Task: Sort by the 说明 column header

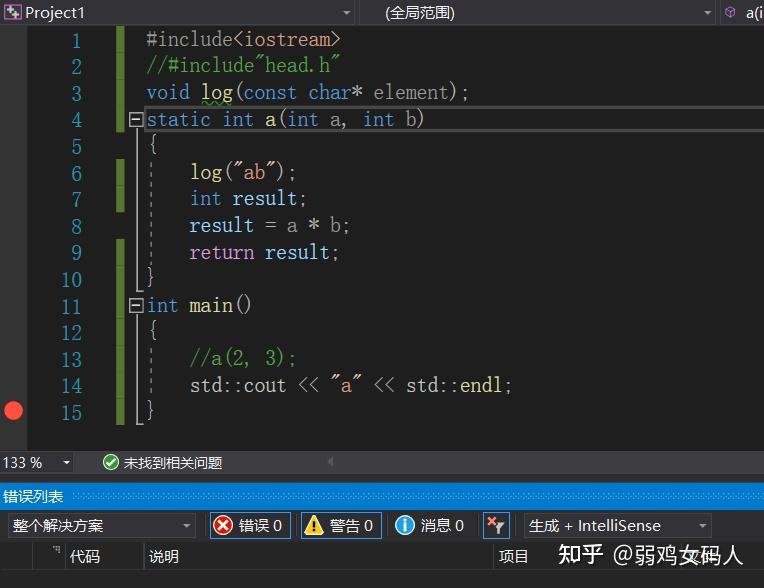Action: (x=164, y=556)
